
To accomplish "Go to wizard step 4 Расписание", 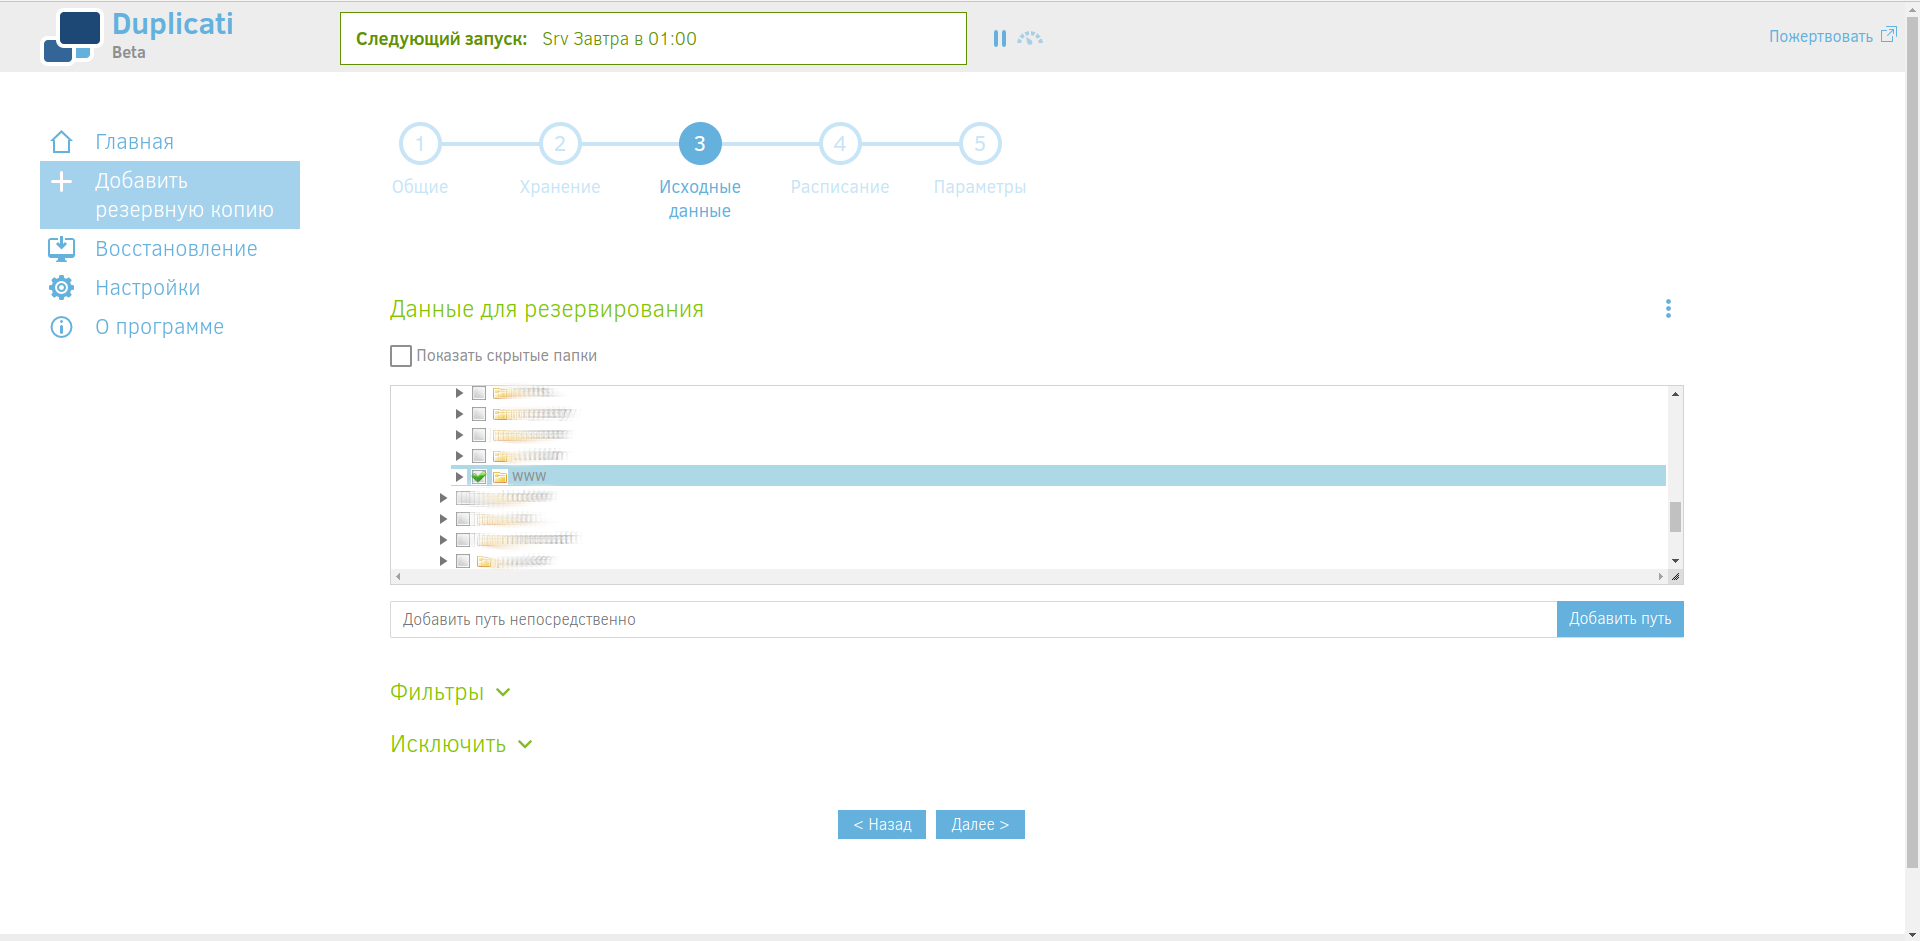I will click(x=840, y=144).
